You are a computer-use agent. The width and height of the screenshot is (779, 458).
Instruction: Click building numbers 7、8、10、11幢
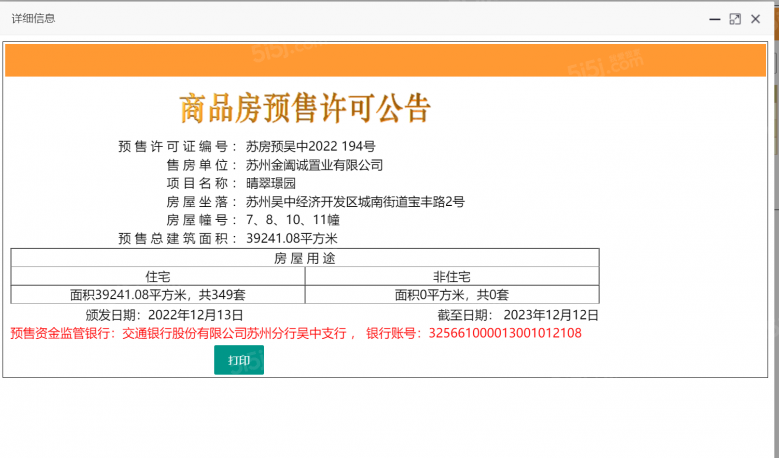click(293, 220)
